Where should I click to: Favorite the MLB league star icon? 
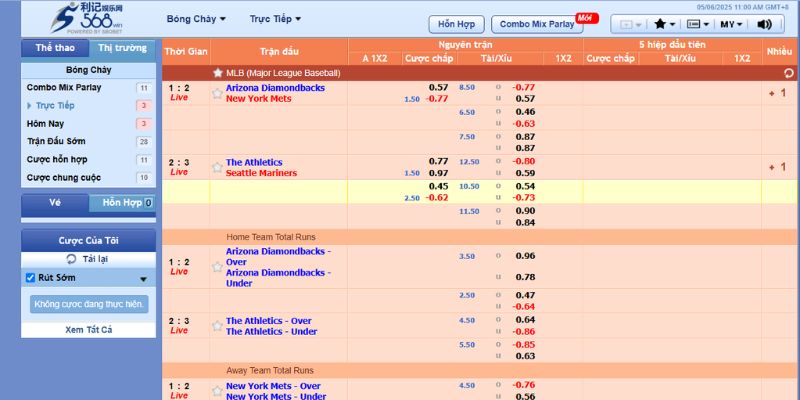click(x=218, y=73)
